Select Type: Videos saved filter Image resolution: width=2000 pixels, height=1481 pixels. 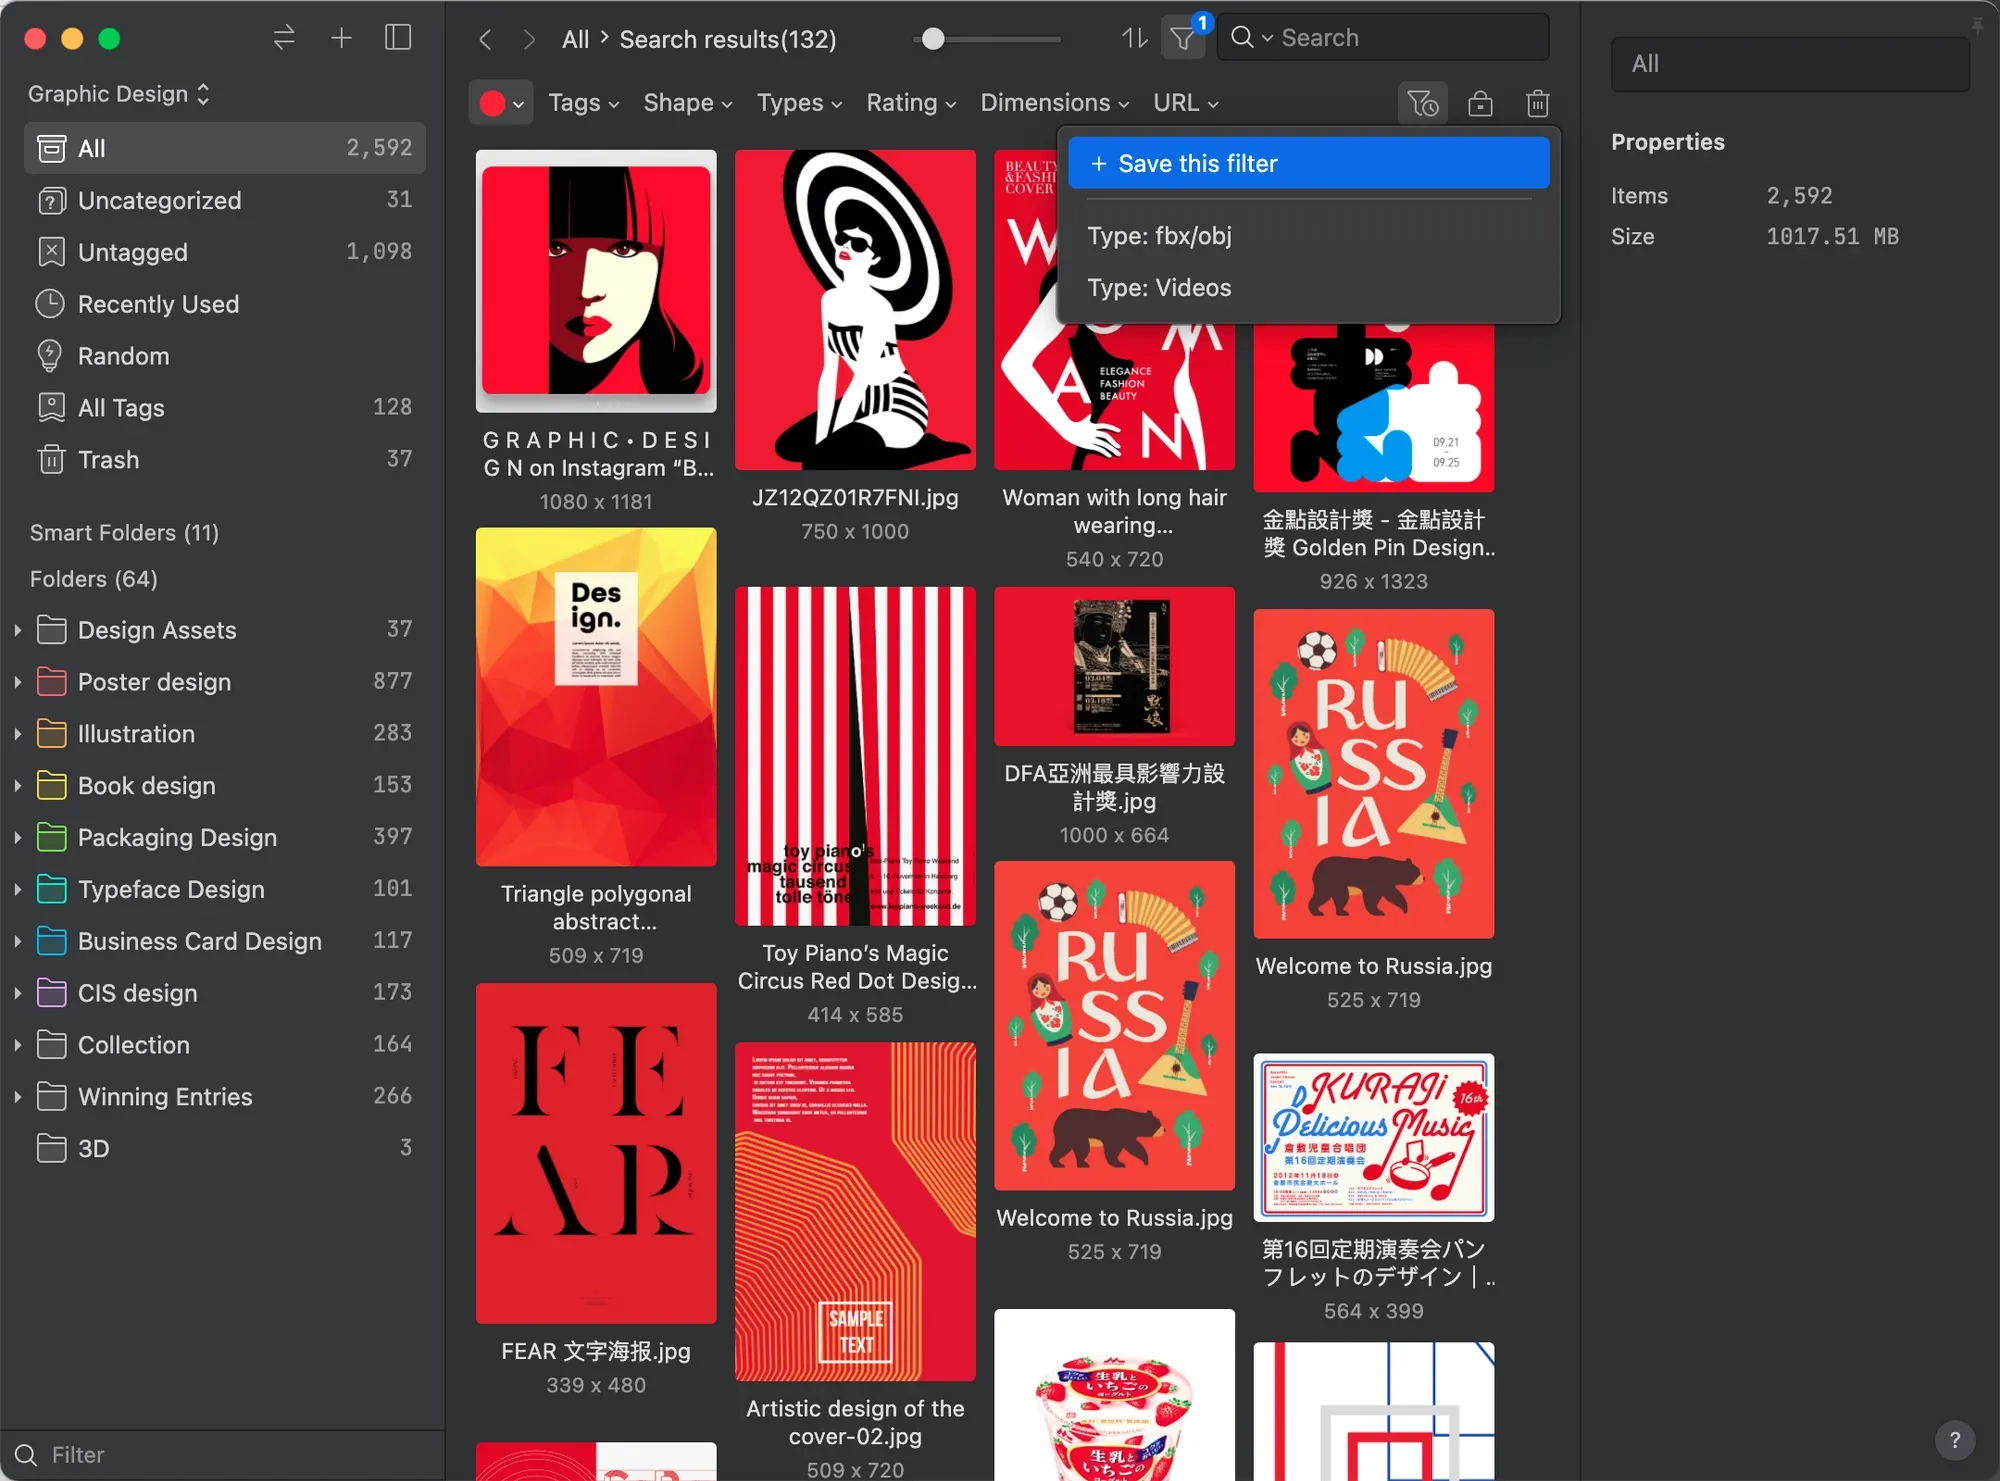point(1159,288)
